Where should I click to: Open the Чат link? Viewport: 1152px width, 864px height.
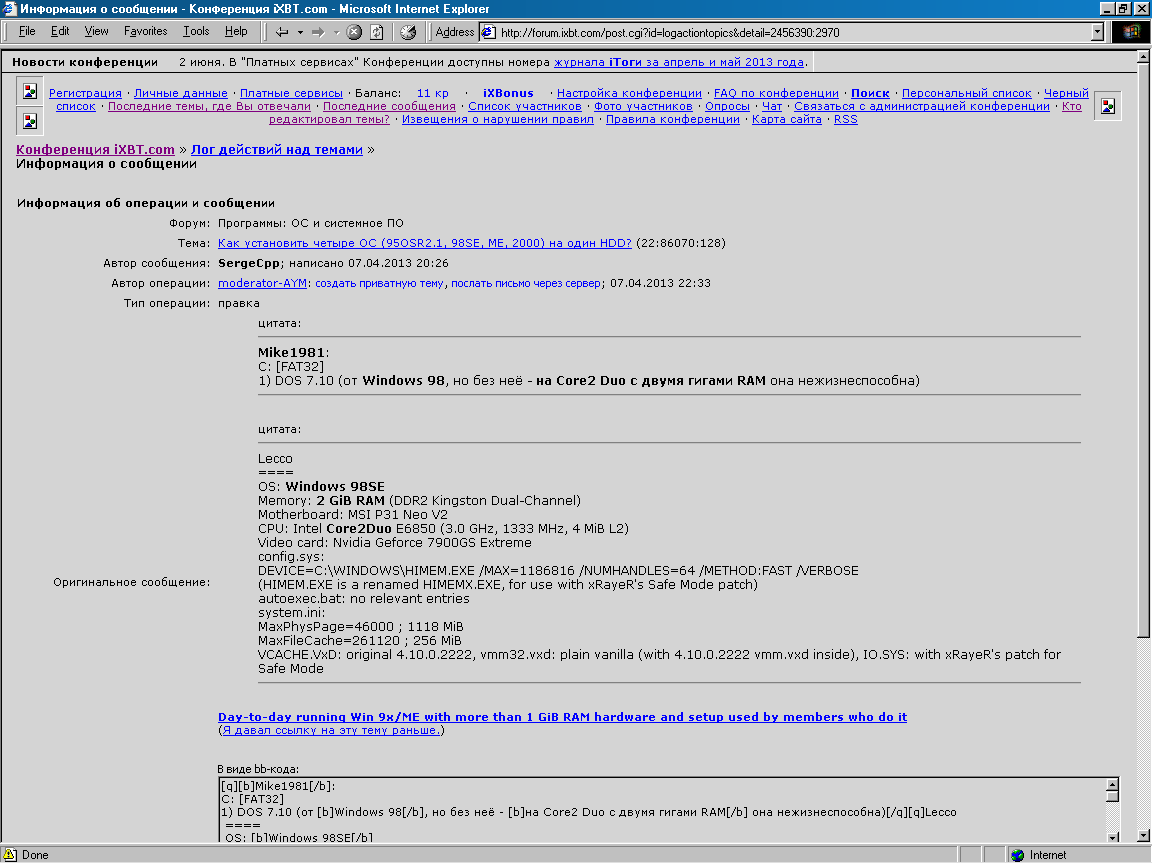point(772,107)
